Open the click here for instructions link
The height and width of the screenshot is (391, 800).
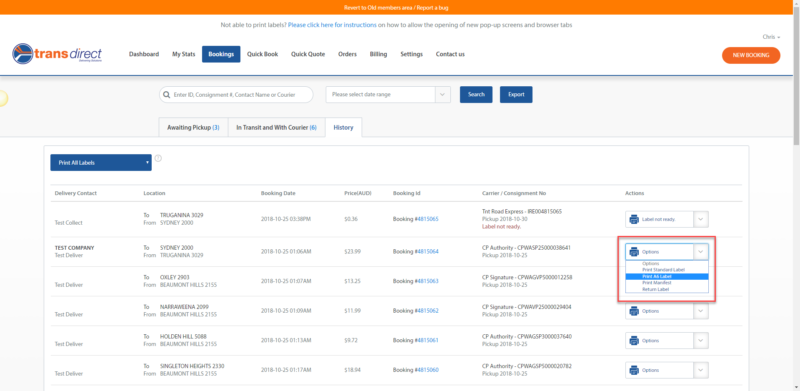332,25
